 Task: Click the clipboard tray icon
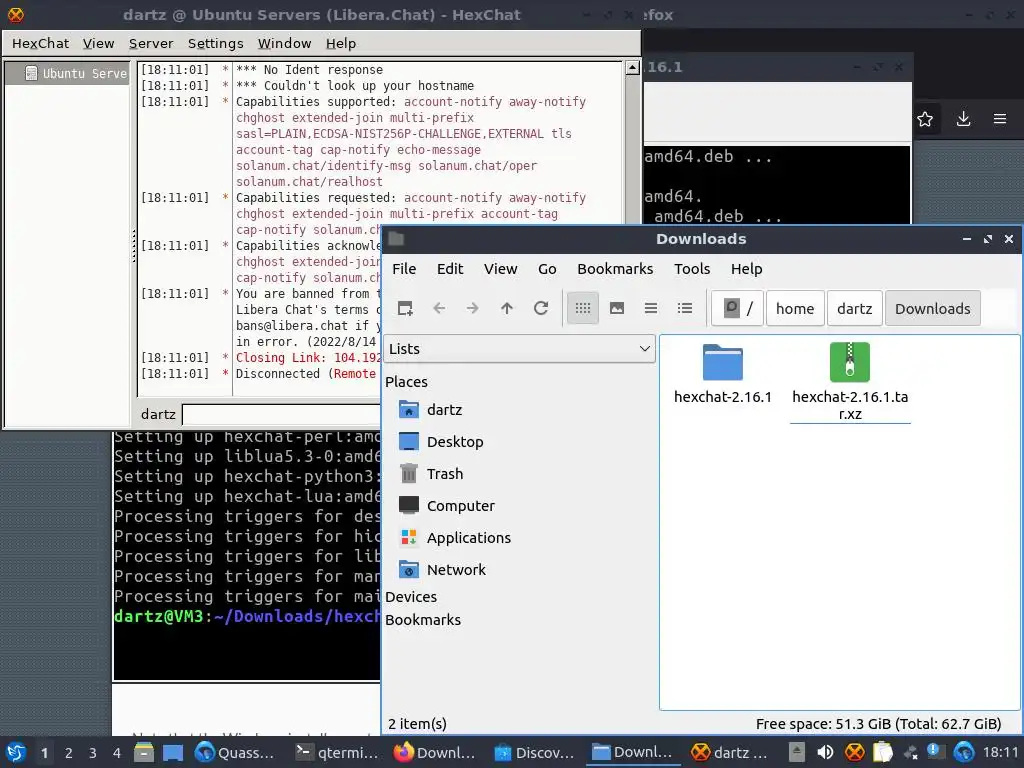click(882, 753)
